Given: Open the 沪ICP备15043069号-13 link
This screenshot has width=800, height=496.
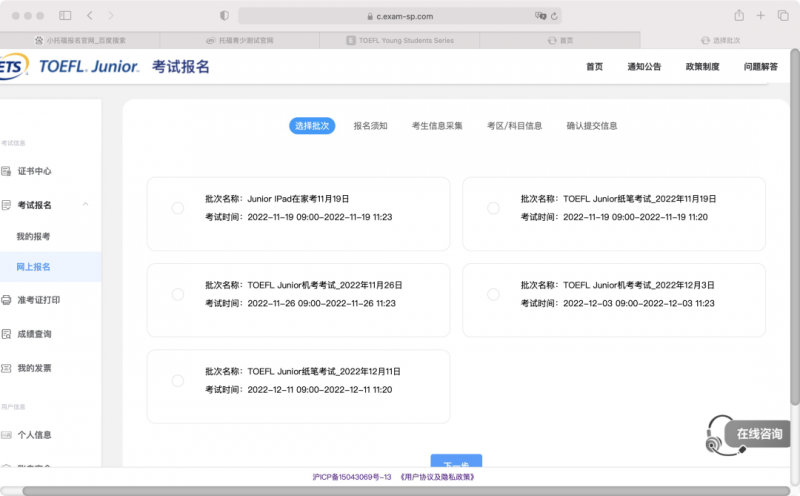Looking at the screenshot, I should point(352,477).
